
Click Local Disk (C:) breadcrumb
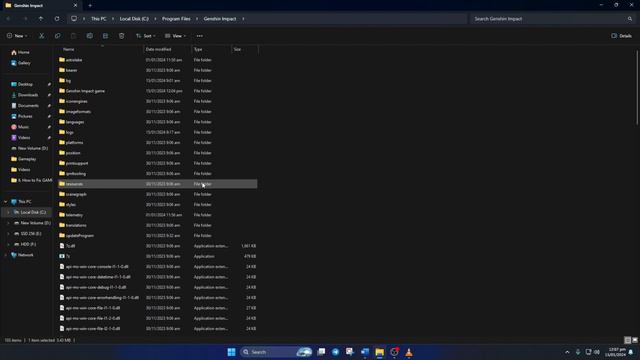click(134, 19)
